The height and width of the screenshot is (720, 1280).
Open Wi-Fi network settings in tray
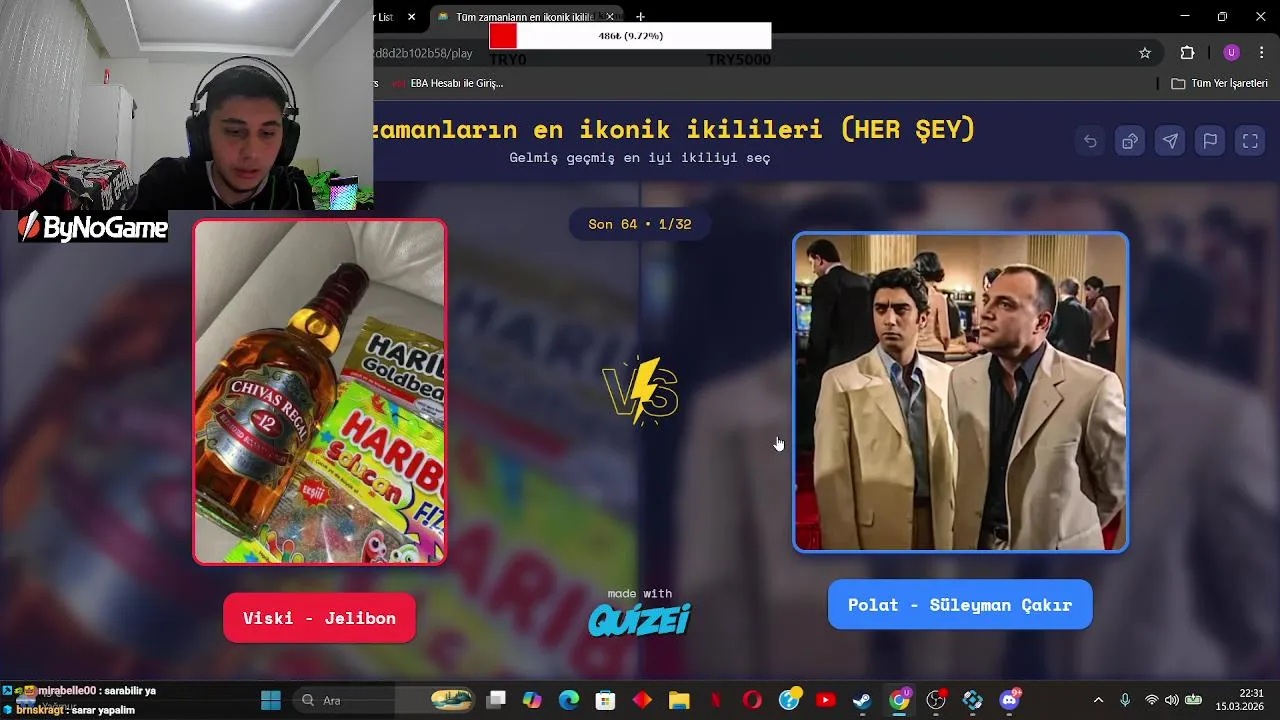pyautogui.click(x=1152, y=700)
